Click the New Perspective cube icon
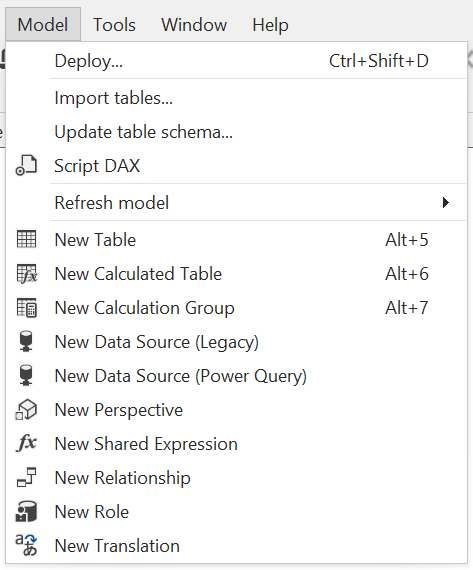Image resolution: width=473 pixels, height=570 pixels. [26, 410]
